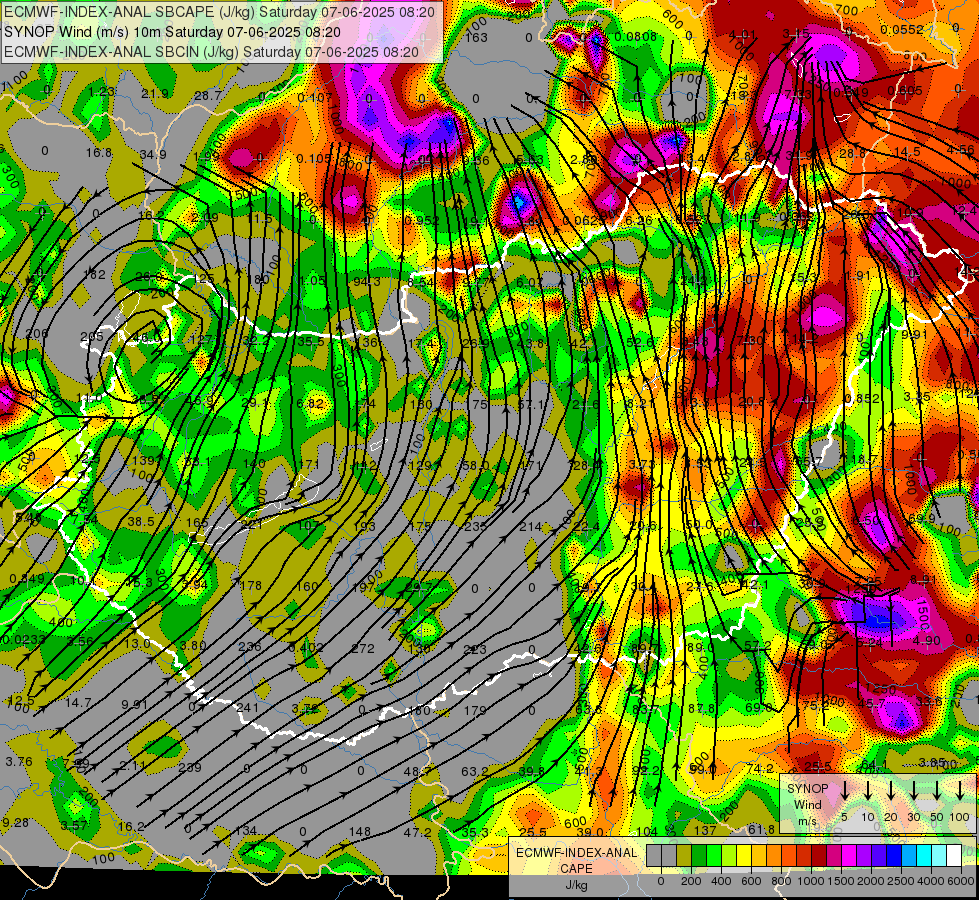Click the '178' value on the map
Screen dimensions: 979x900
251,586
